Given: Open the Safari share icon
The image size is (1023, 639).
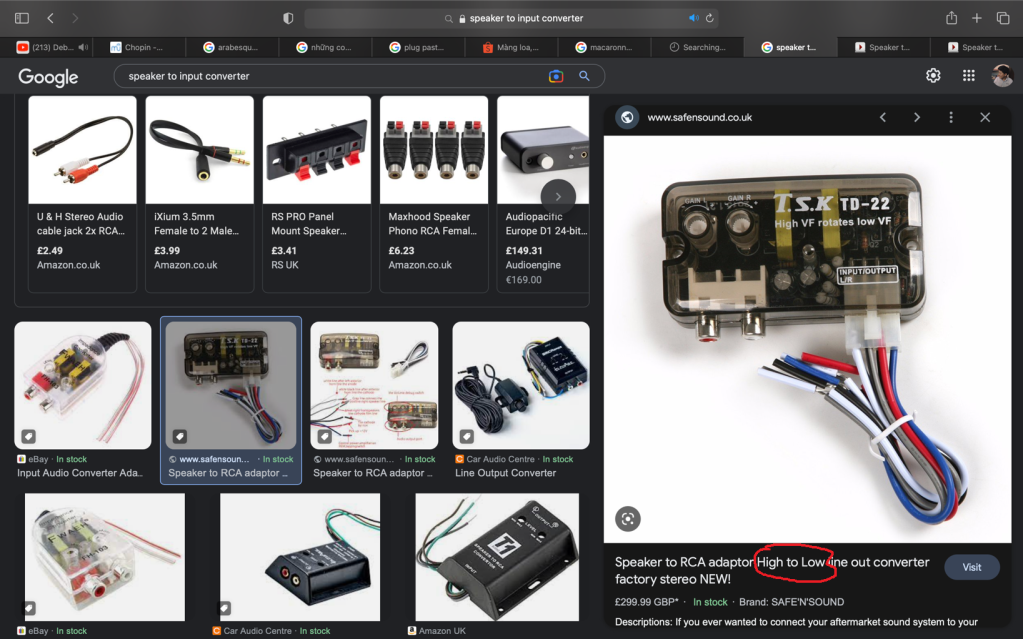Looking at the screenshot, I should (951, 18).
